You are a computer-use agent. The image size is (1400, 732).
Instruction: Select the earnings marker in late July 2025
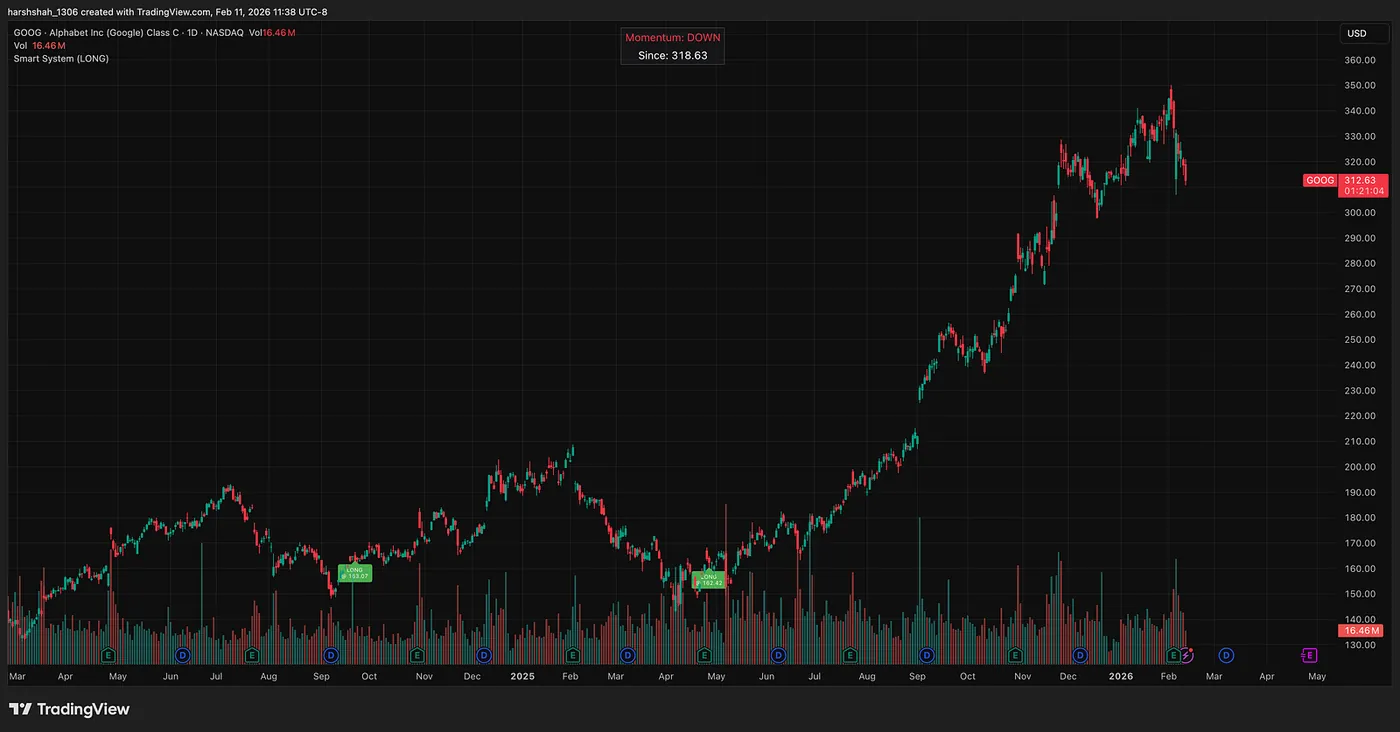click(850, 655)
